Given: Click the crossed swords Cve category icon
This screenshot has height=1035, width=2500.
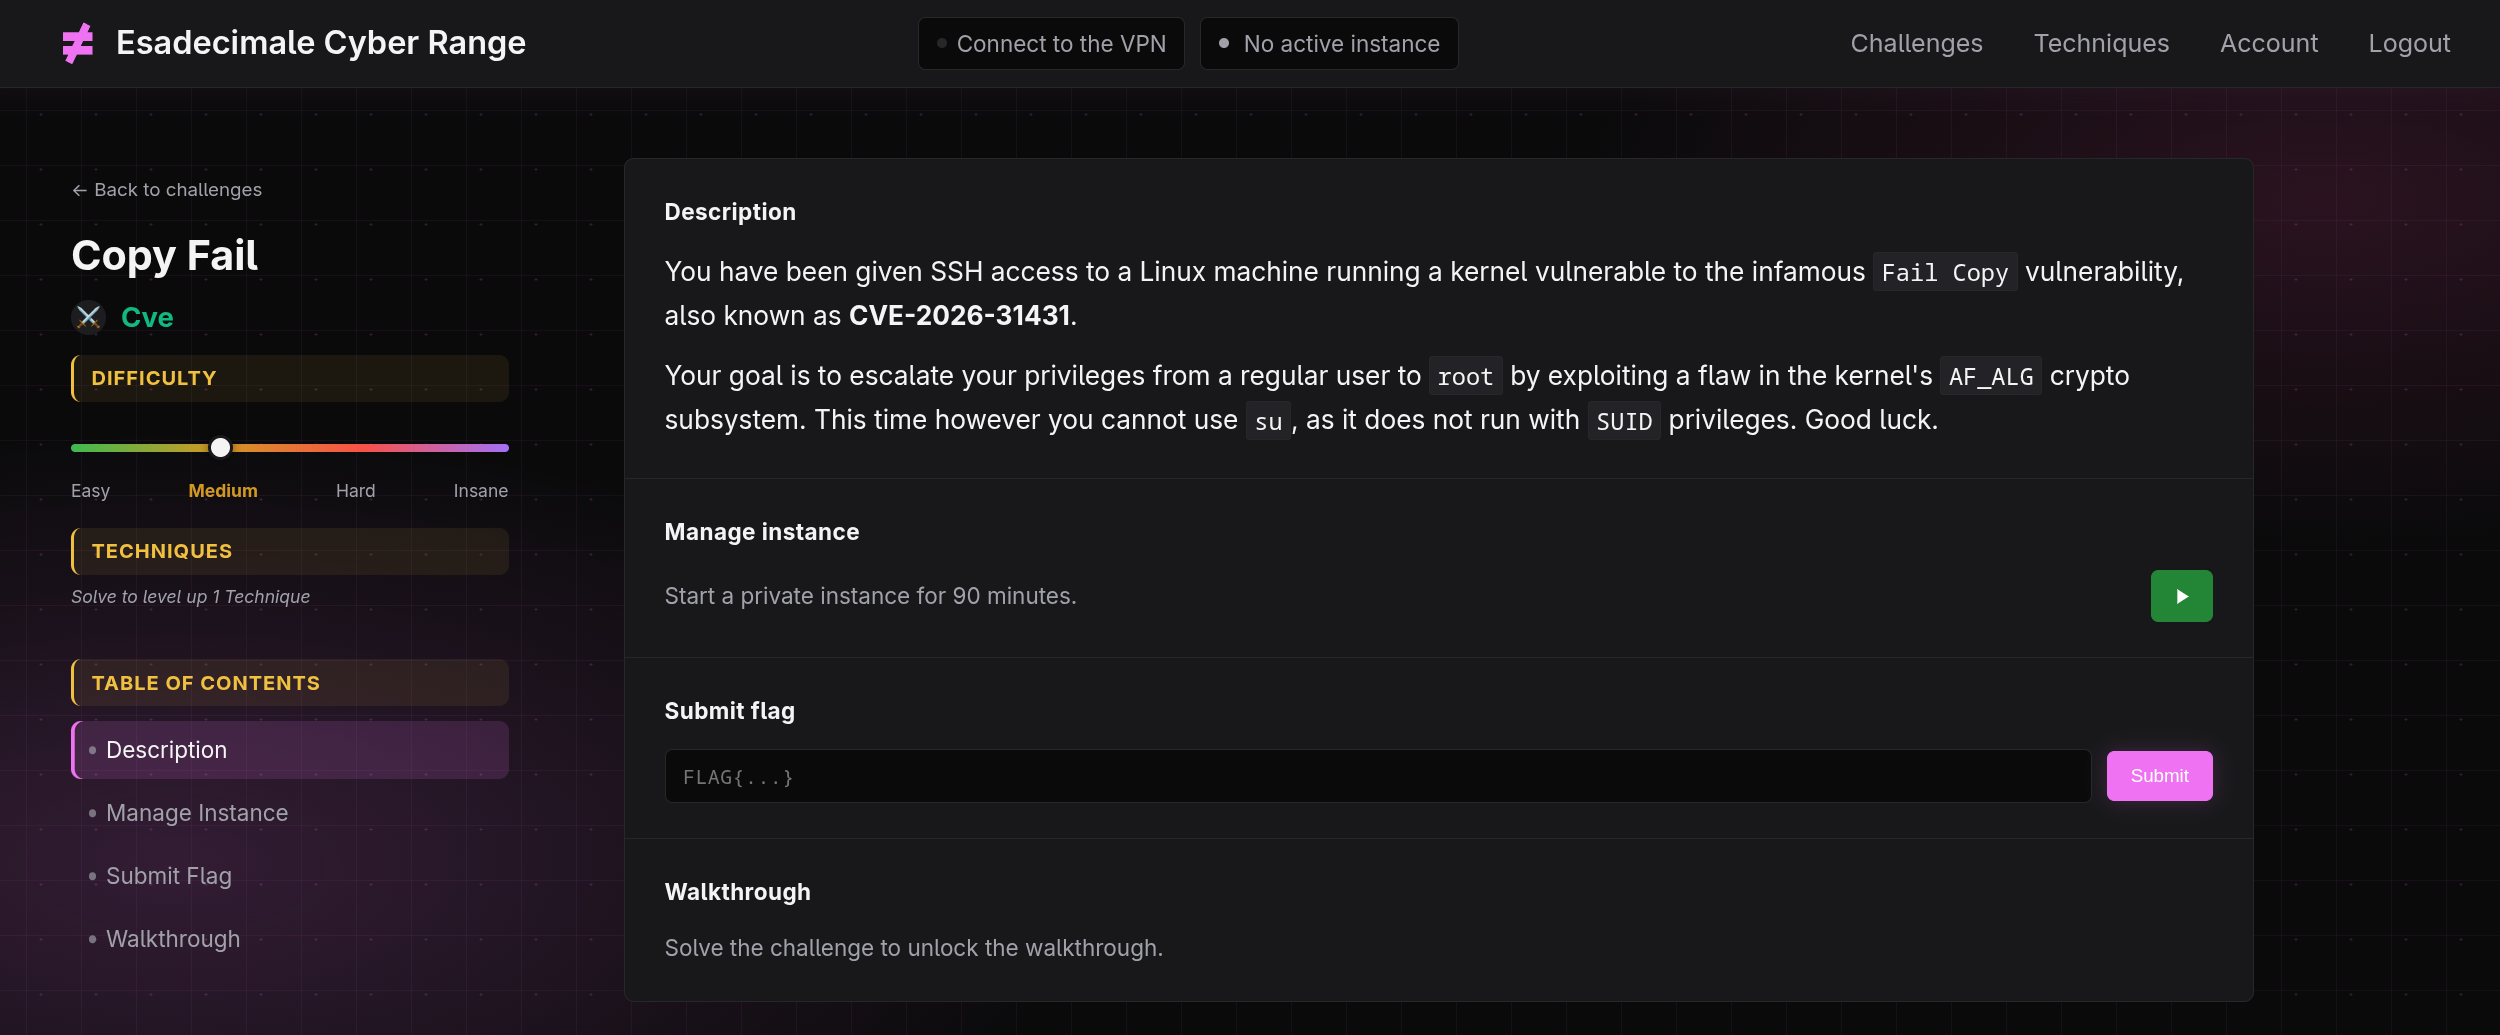Looking at the screenshot, I should click(88, 317).
